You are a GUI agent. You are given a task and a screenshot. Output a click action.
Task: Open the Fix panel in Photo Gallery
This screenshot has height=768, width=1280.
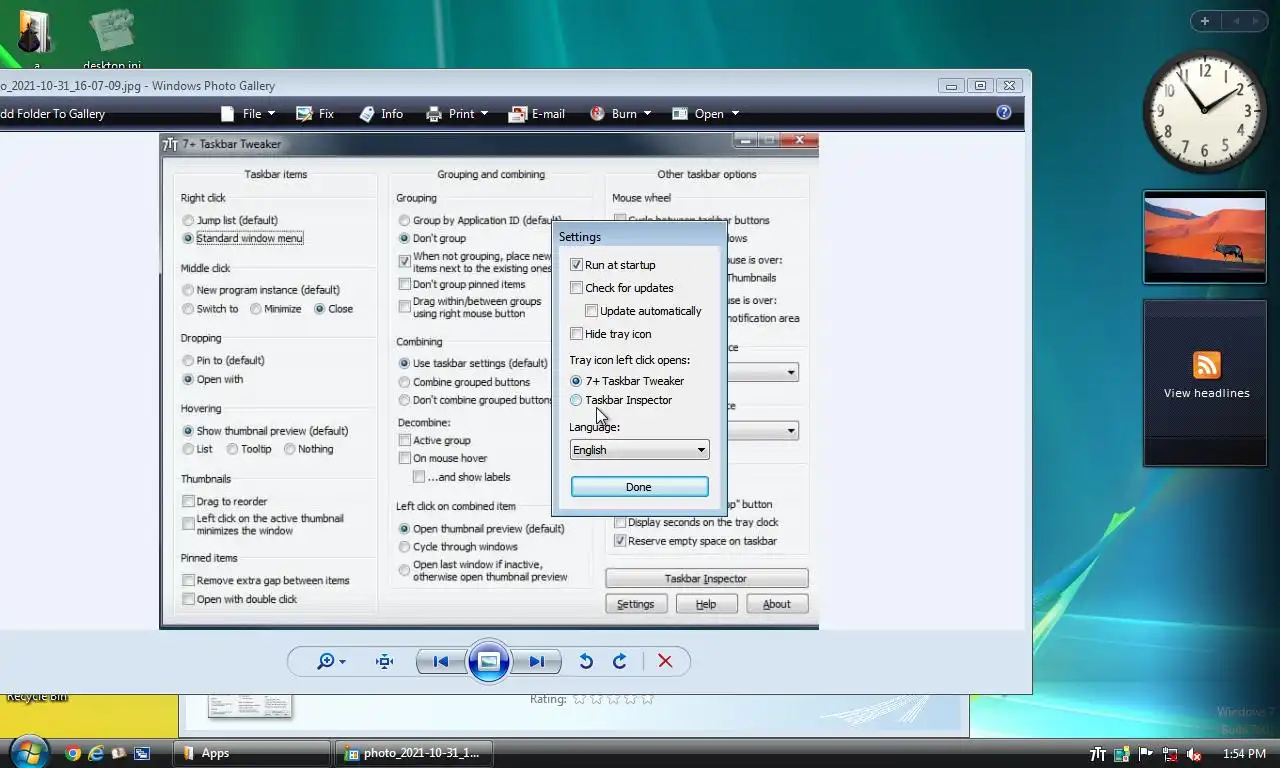click(x=314, y=114)
